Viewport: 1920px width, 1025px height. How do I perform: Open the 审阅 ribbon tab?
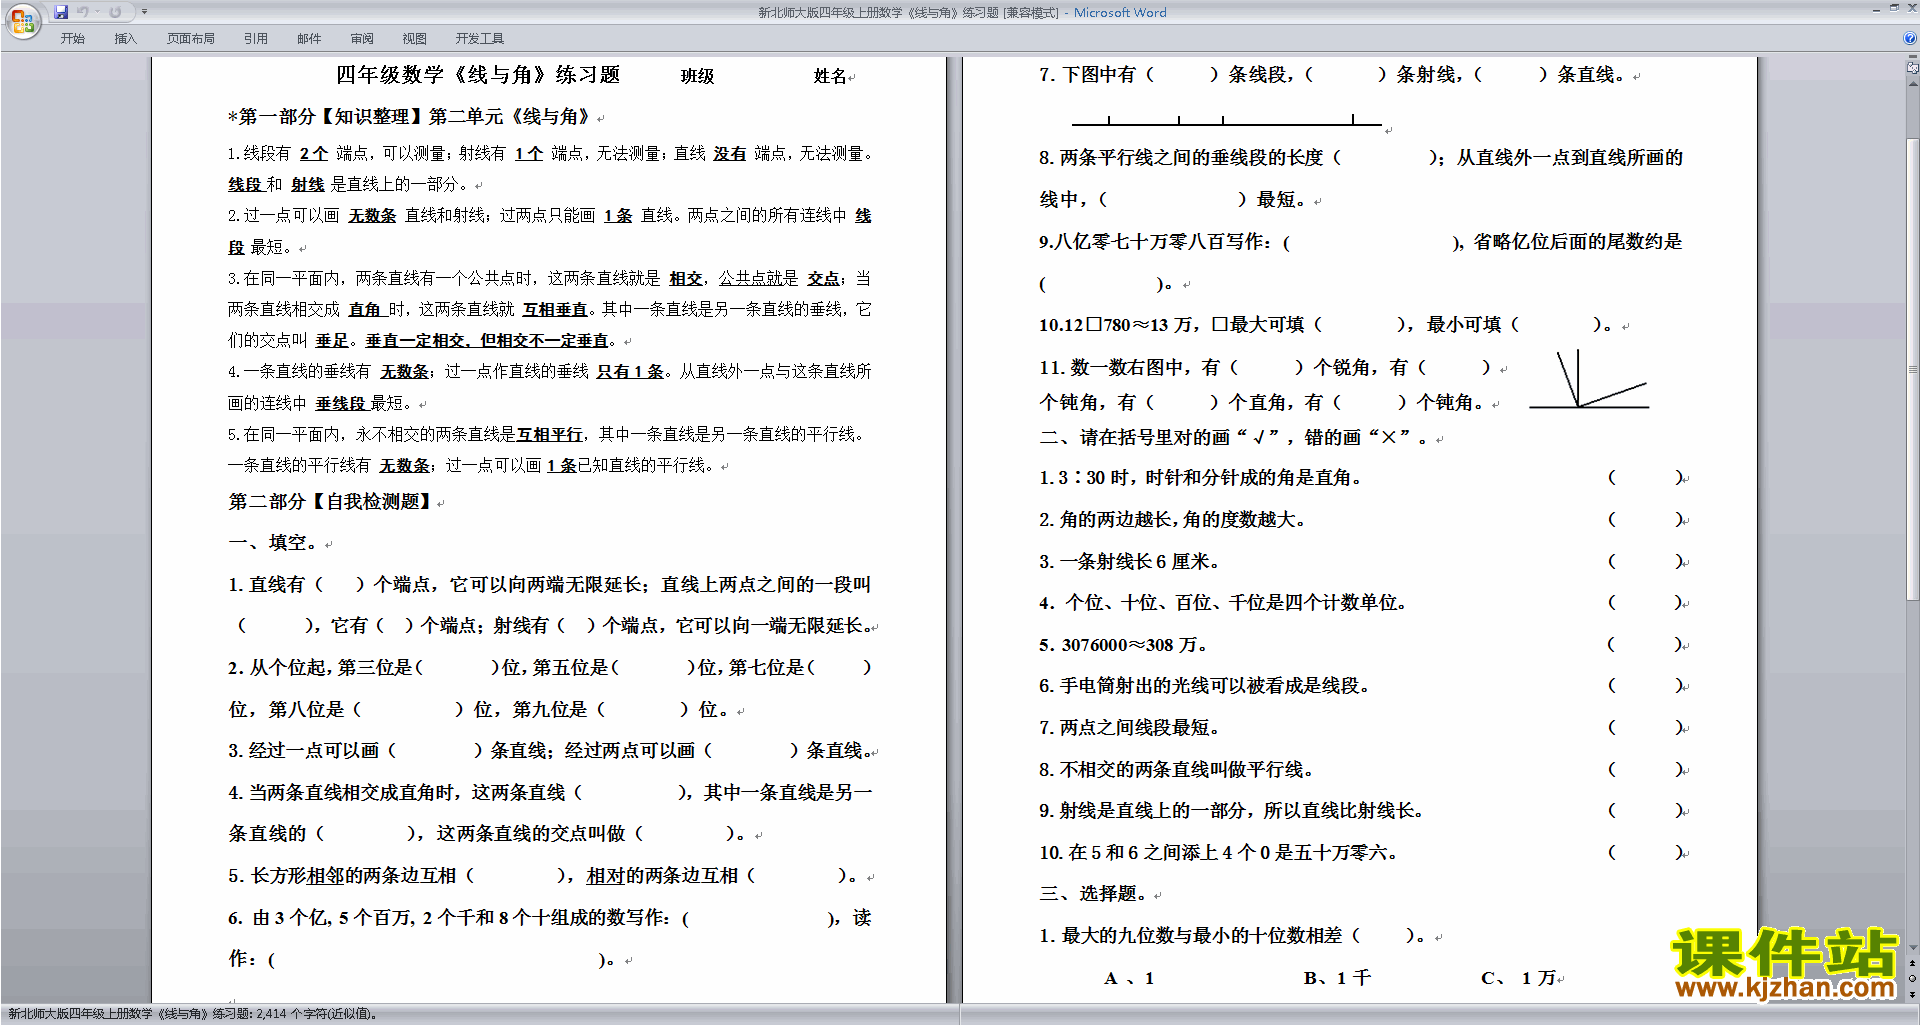[362, 38]
